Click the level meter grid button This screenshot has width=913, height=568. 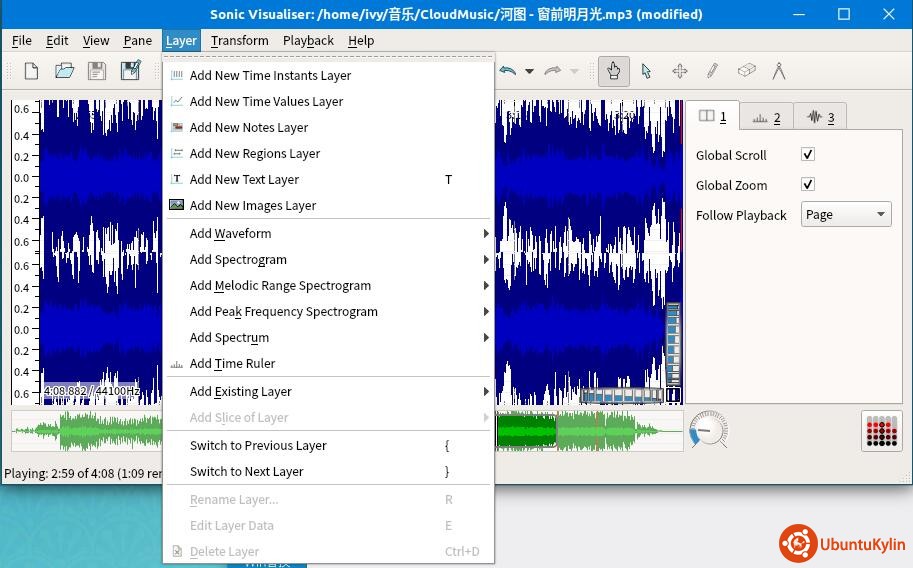coord(881,431)
